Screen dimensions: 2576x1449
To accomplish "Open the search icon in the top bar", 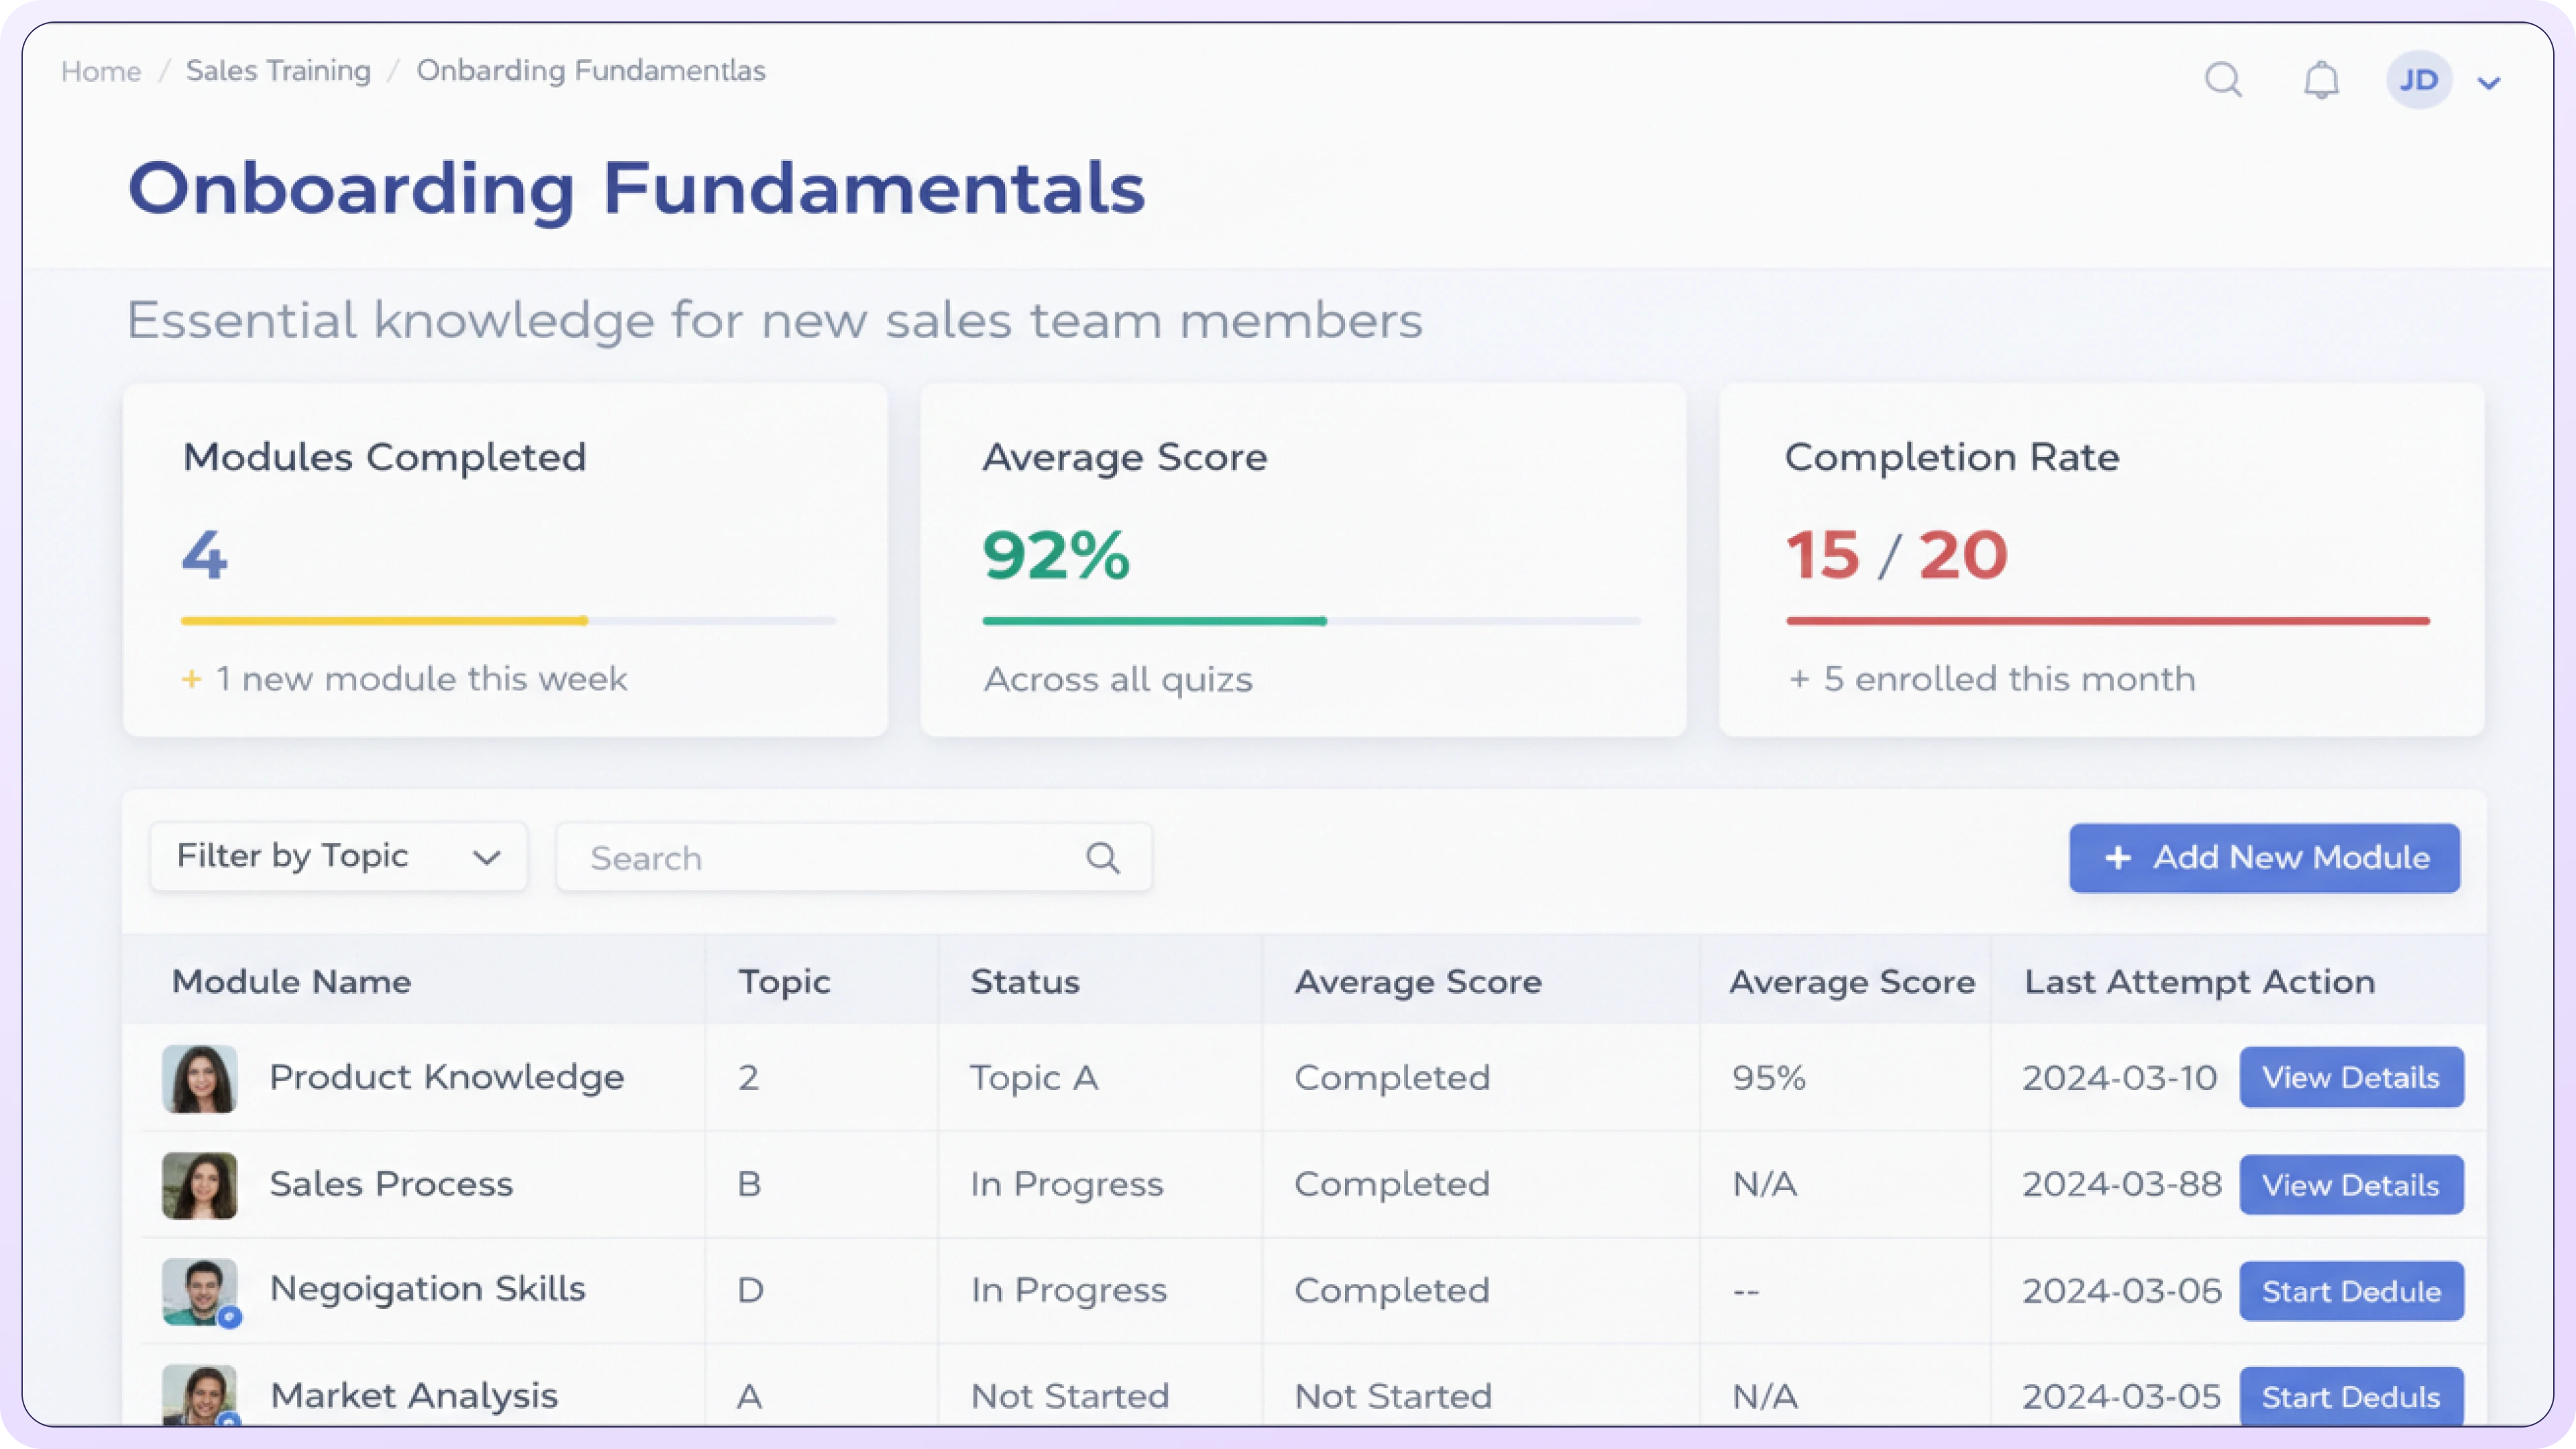I will pyautogui.click(x=2224, y=79).
